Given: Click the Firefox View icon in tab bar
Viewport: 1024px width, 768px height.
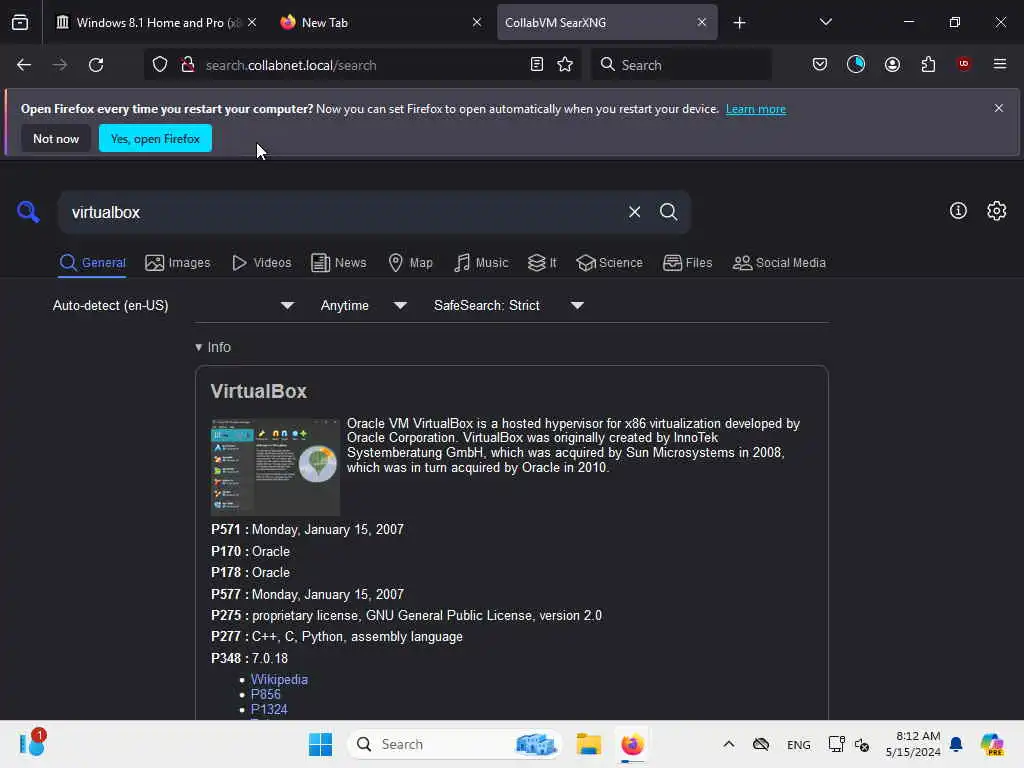Looking at the screenshot, I should pos(20,22).
